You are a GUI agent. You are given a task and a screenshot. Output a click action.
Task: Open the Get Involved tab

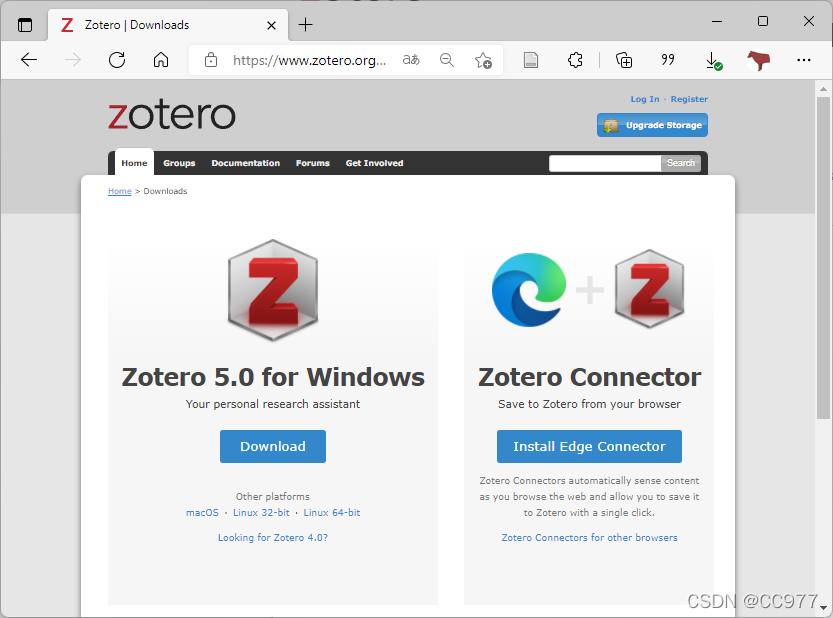point(375,163)
